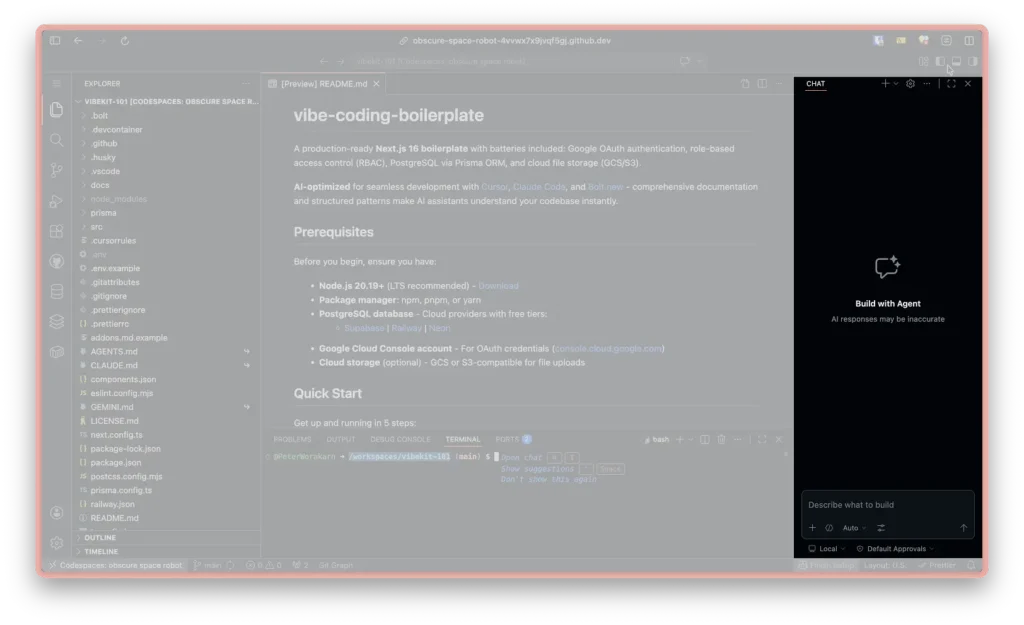Open the configure tools sliders icon

click(881, 528)
